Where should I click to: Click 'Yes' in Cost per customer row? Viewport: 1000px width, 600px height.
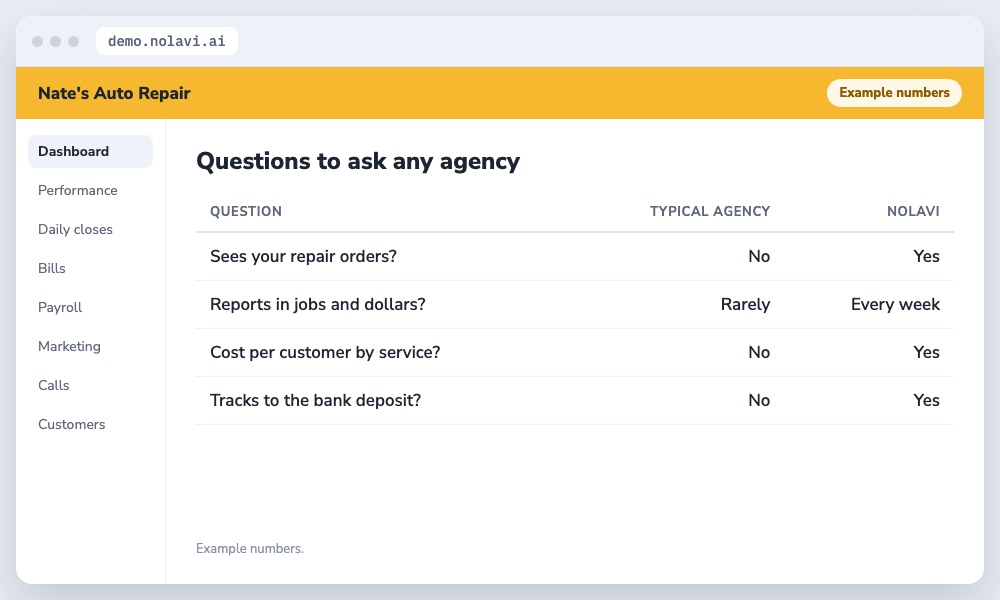(x=926, y=352)
